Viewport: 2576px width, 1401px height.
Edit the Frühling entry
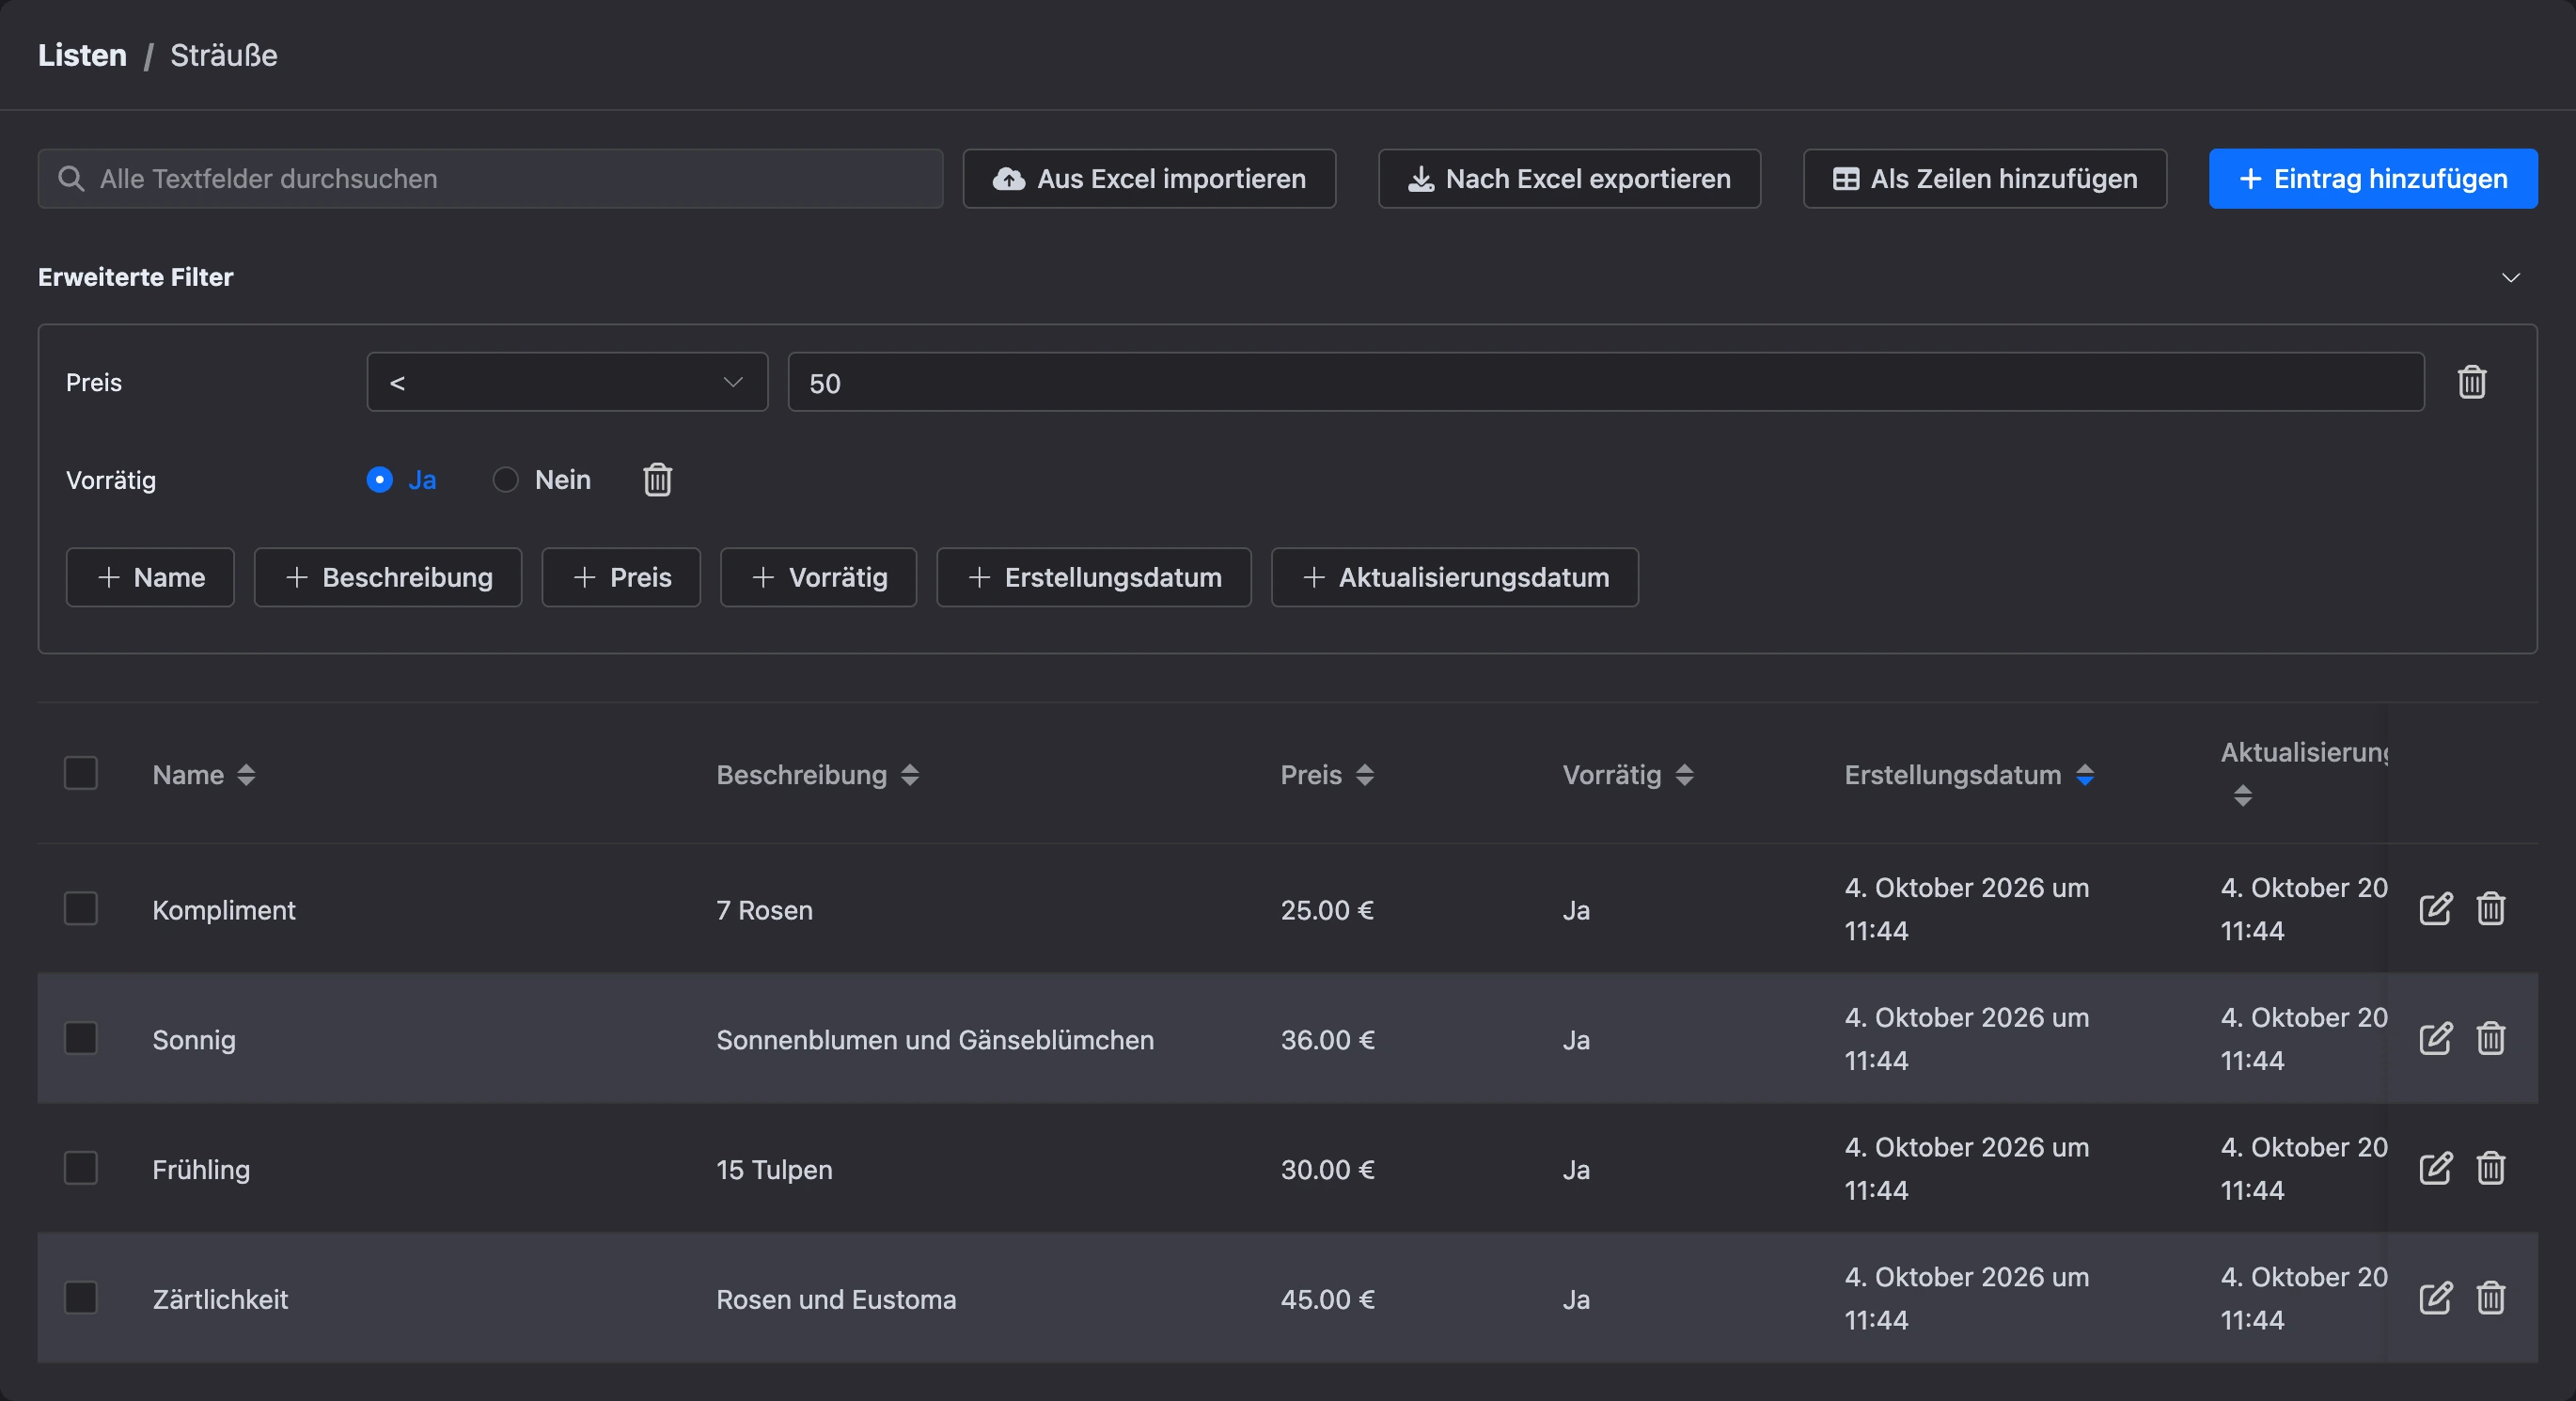click(x=2435, y=1168)
